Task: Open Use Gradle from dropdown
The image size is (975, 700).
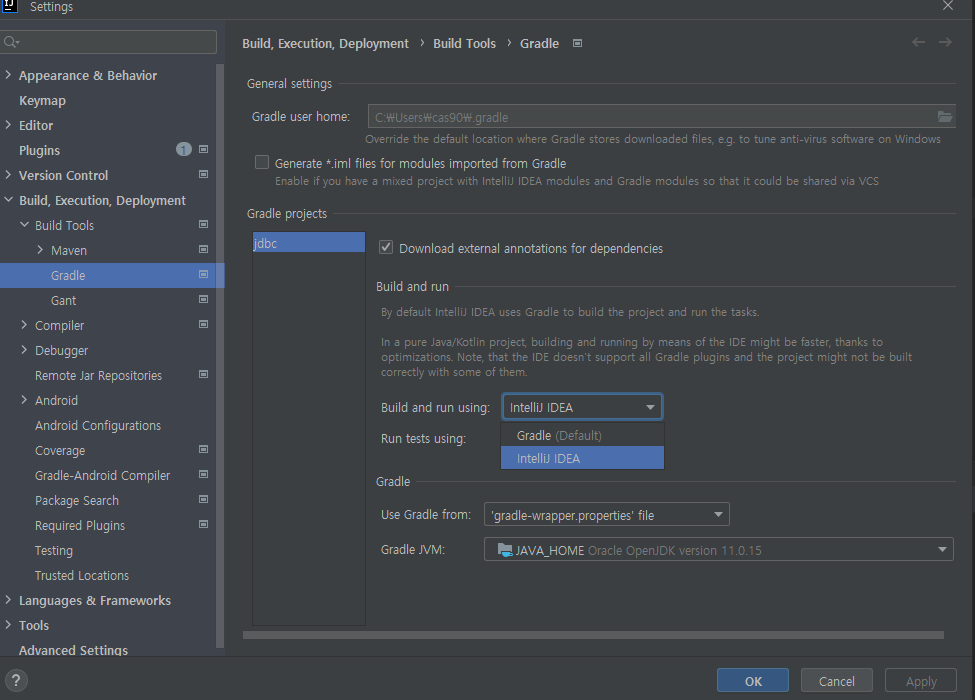Action: (x=606, y=515)
